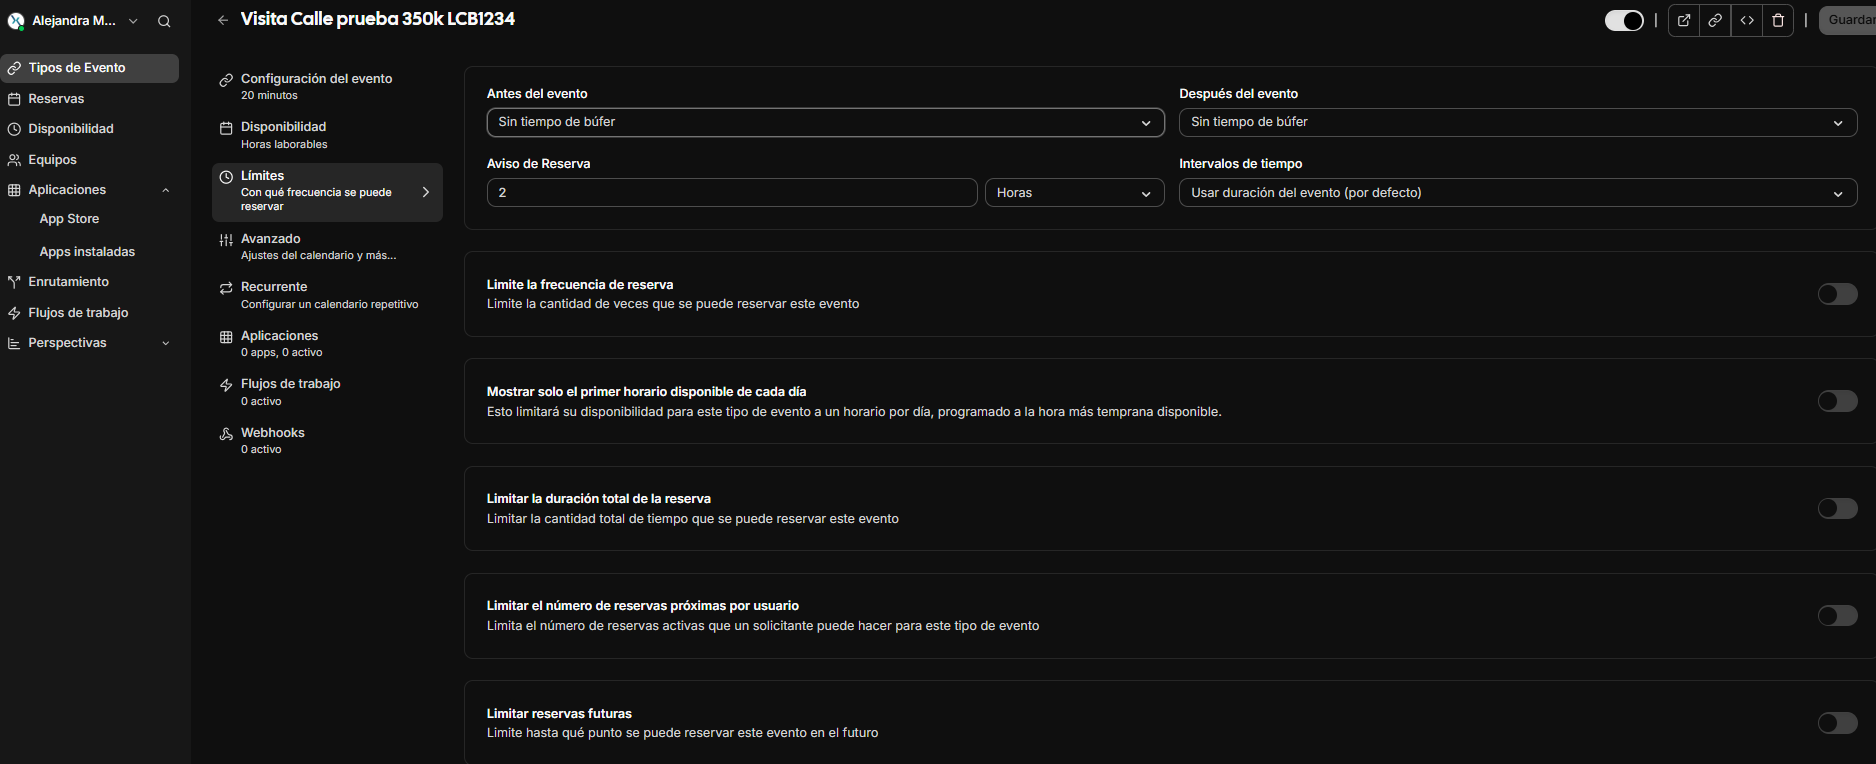Open event preview in new tab icon
This screenshot has height=764, width=1876.
pos(1684,20)
